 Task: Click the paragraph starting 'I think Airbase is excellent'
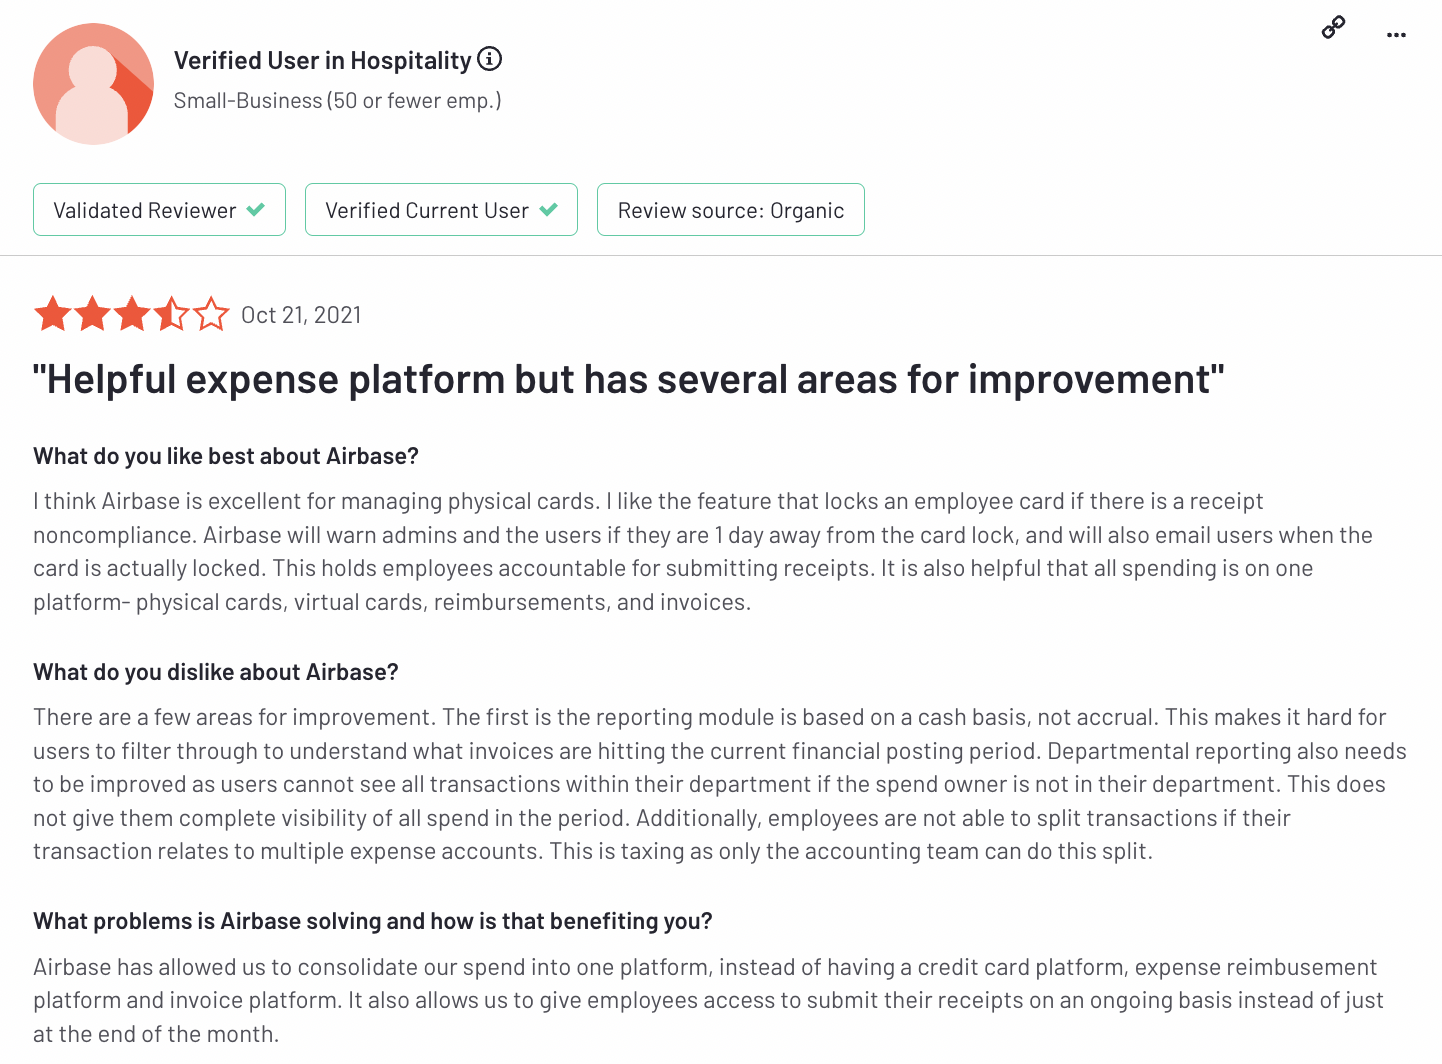click(703, 551)
